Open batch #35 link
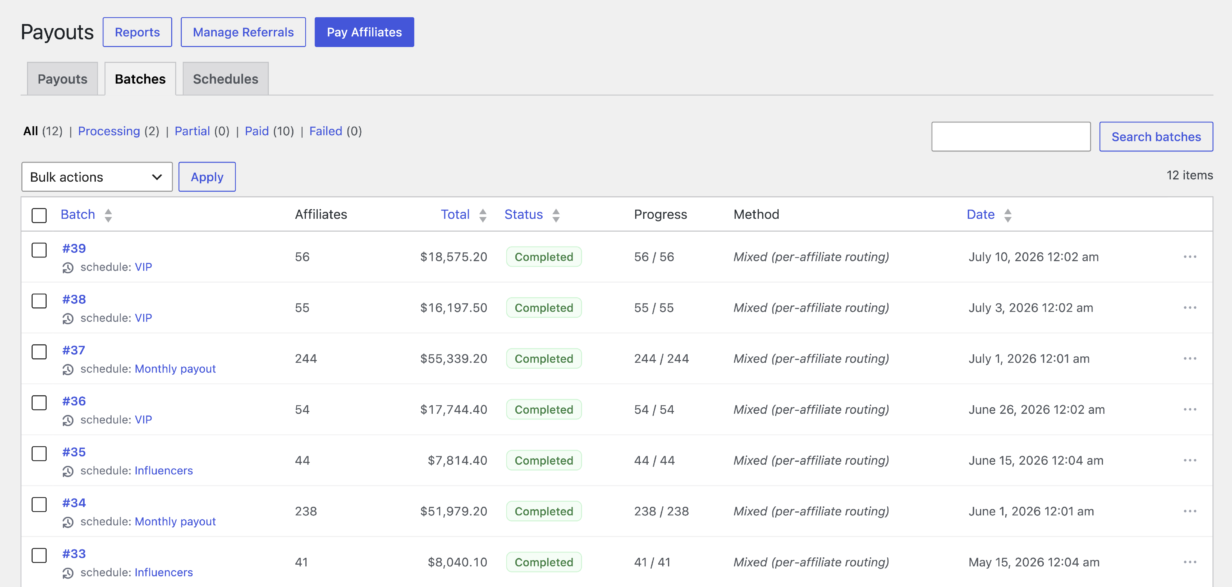Viewport: 1232px width, 587px height. (x=74, y=453)
